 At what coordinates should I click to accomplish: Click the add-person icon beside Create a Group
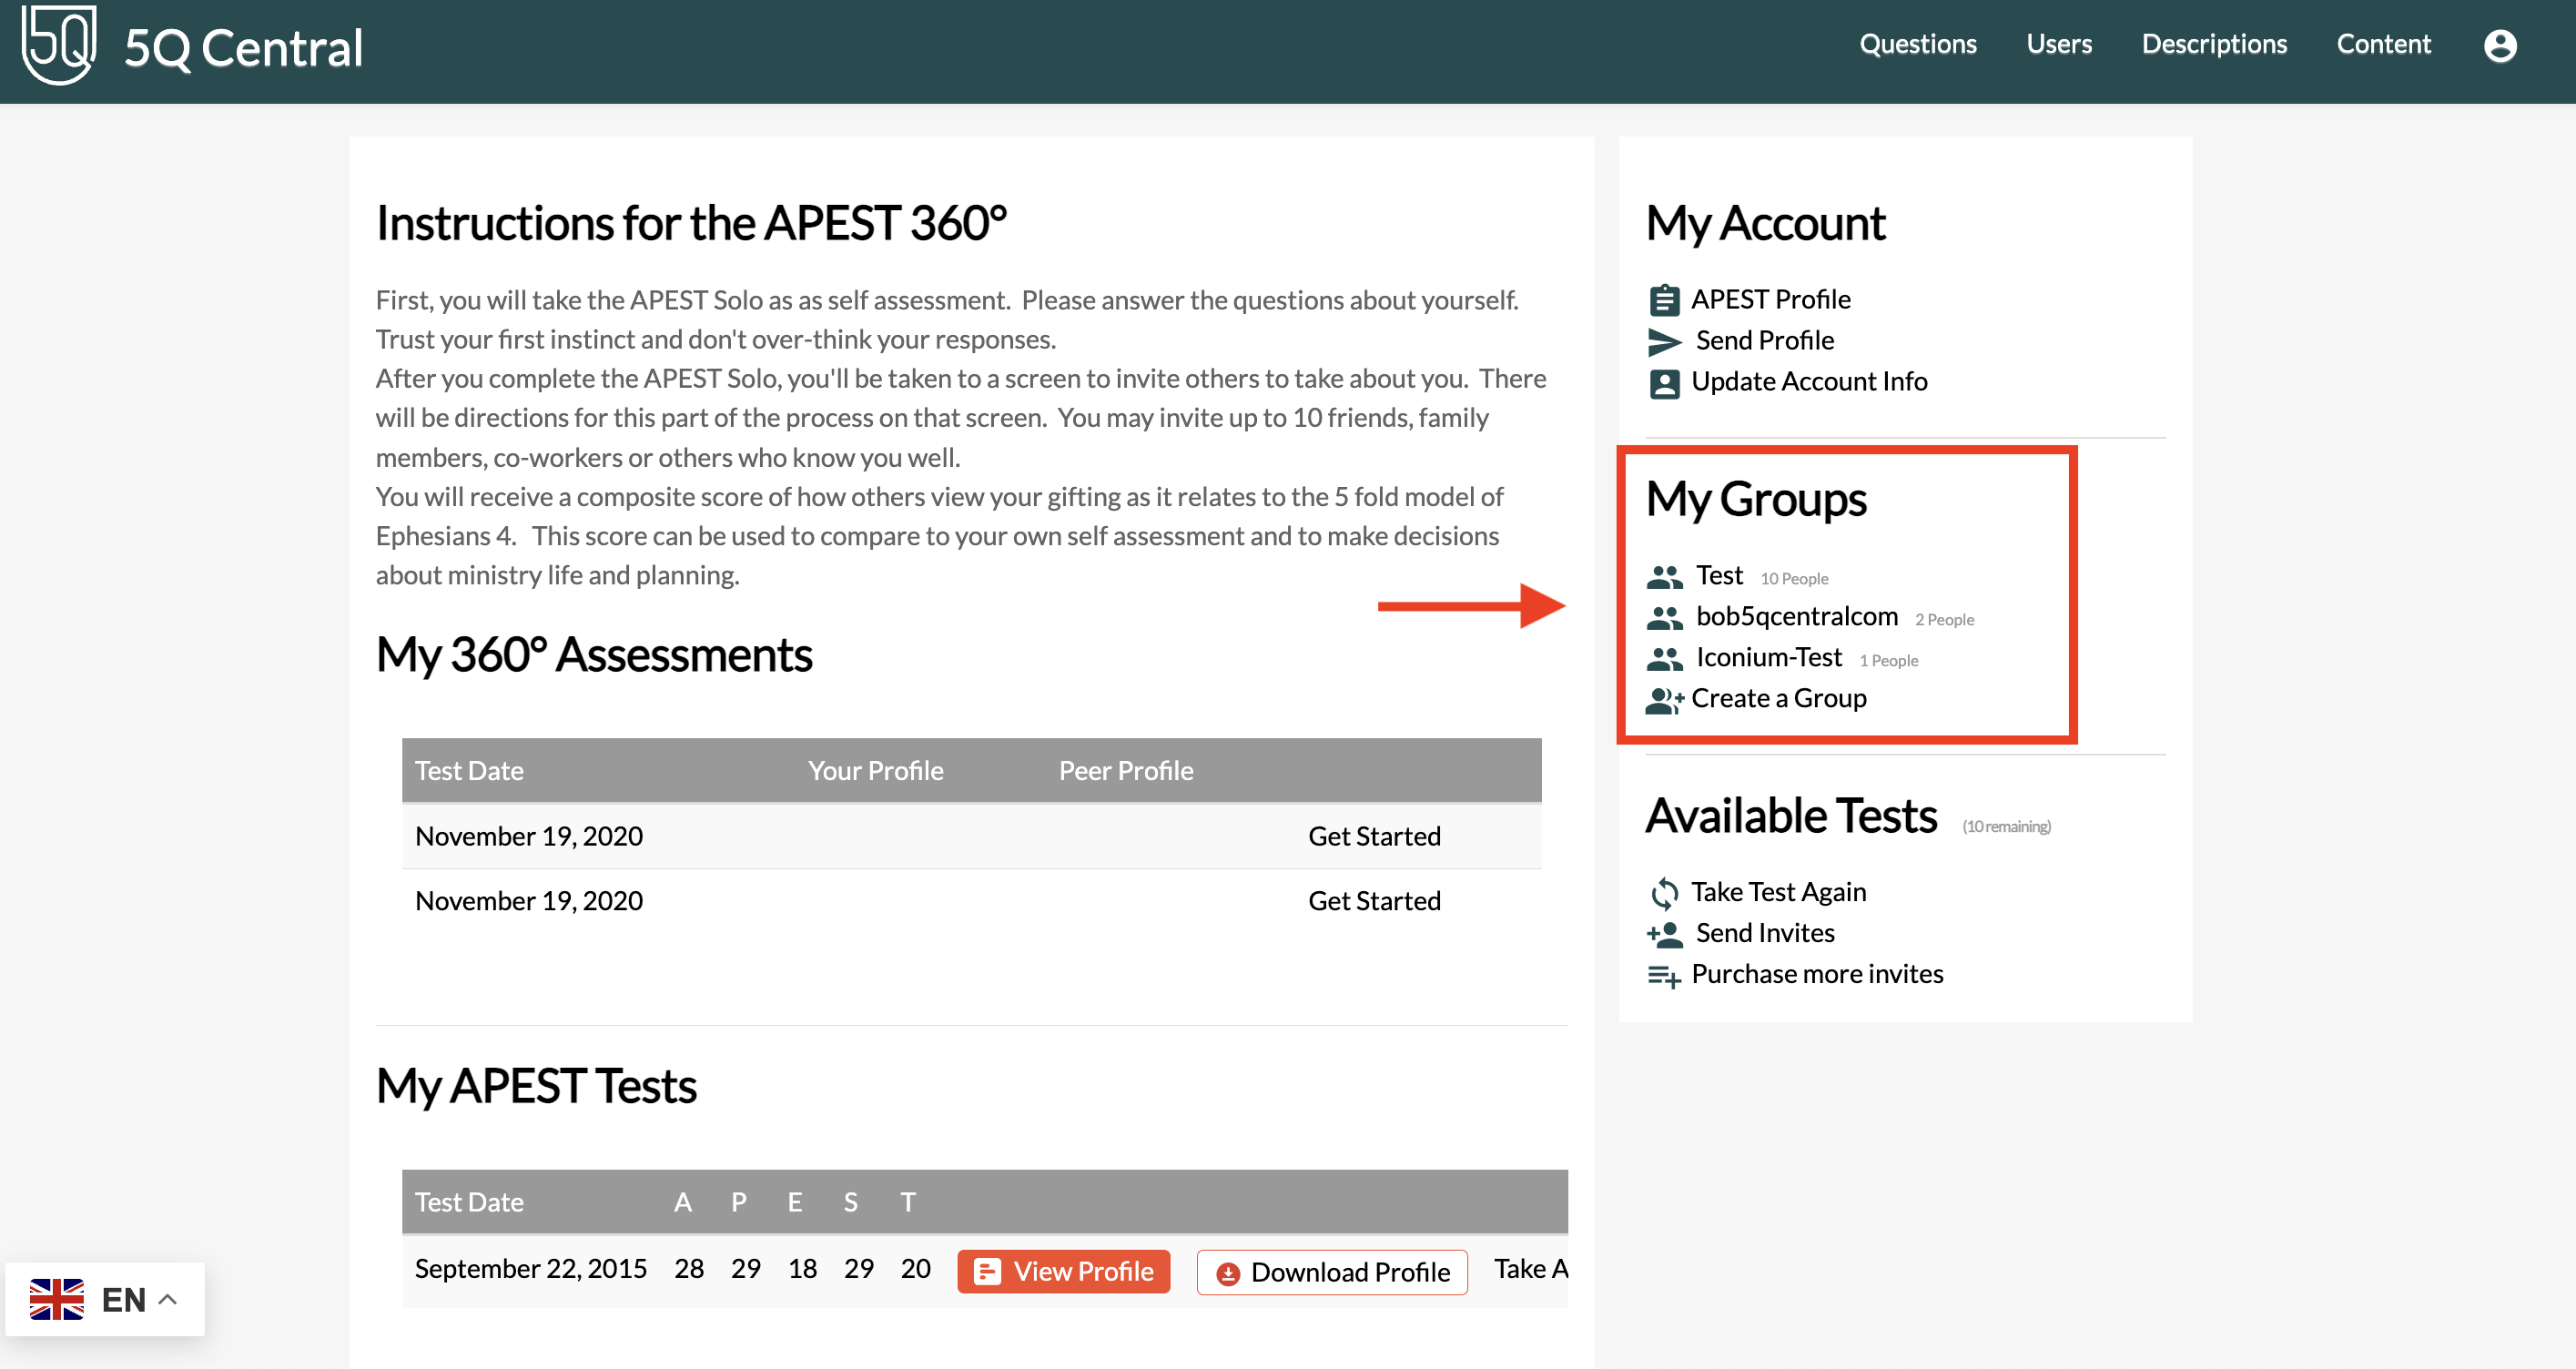1665,700
